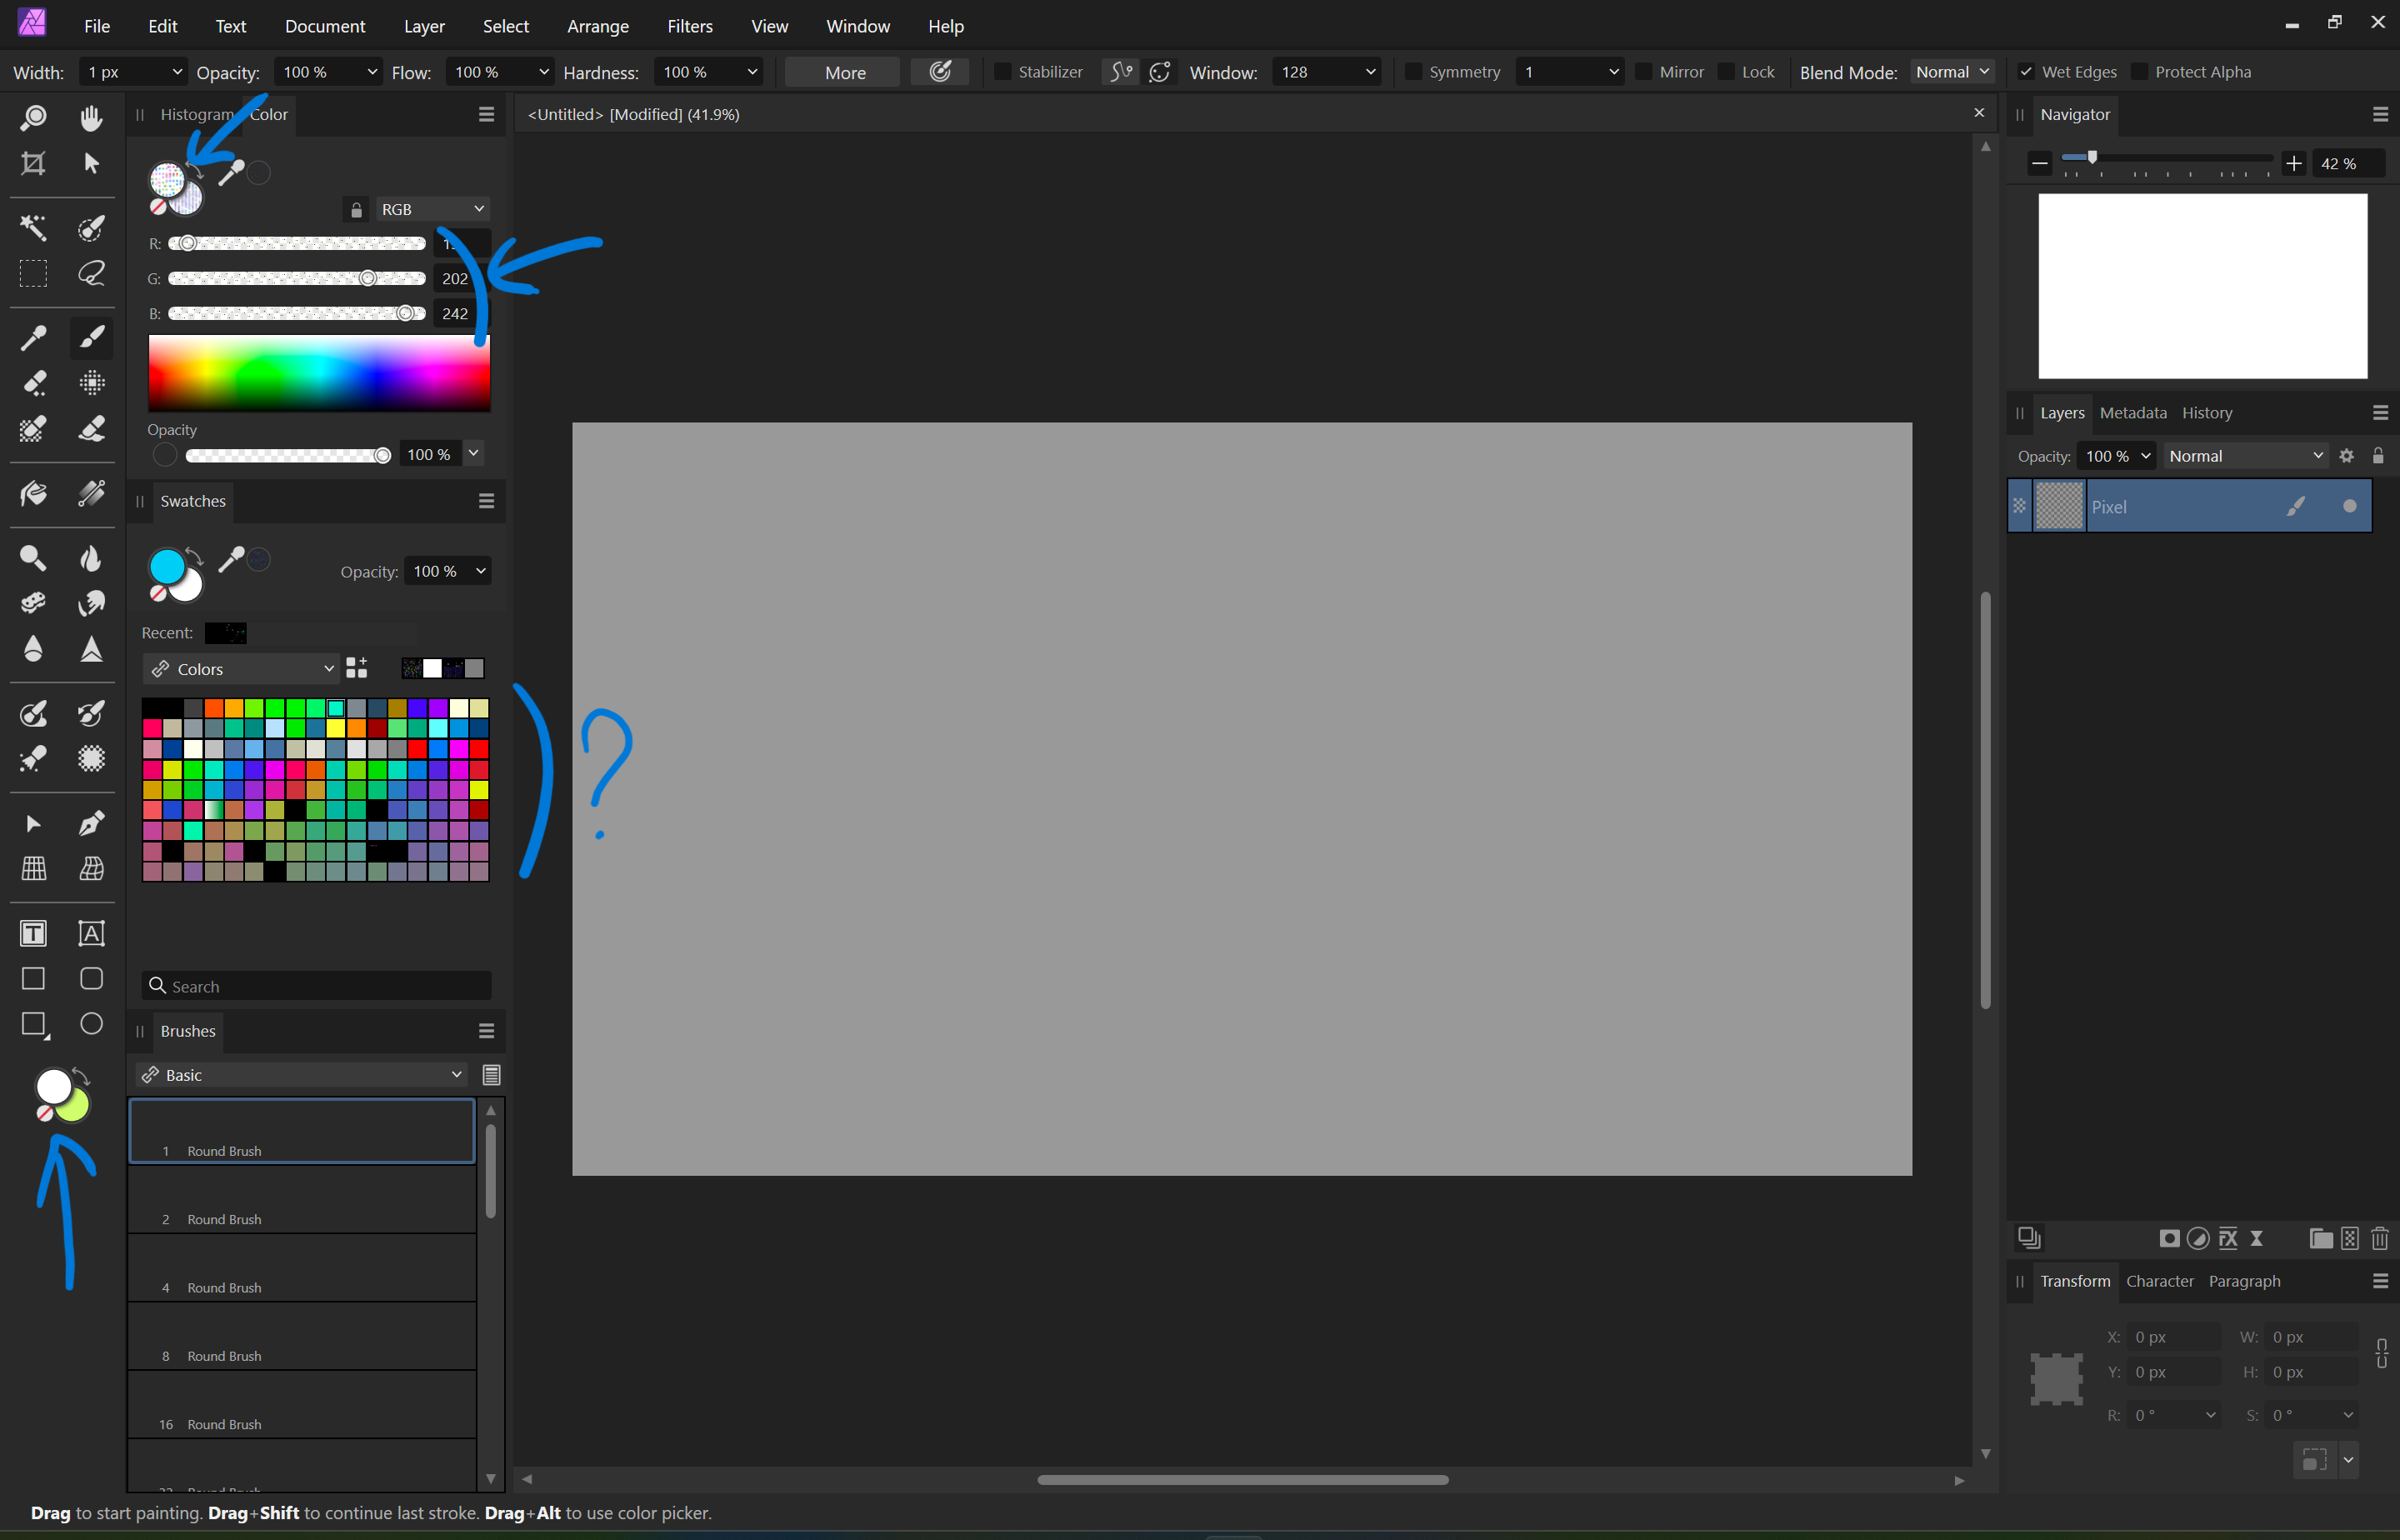Viewport: 2400px width, 1540px height.
Task: Select the Crop tool
Action: pyautogui.click(x=33, y=163)
